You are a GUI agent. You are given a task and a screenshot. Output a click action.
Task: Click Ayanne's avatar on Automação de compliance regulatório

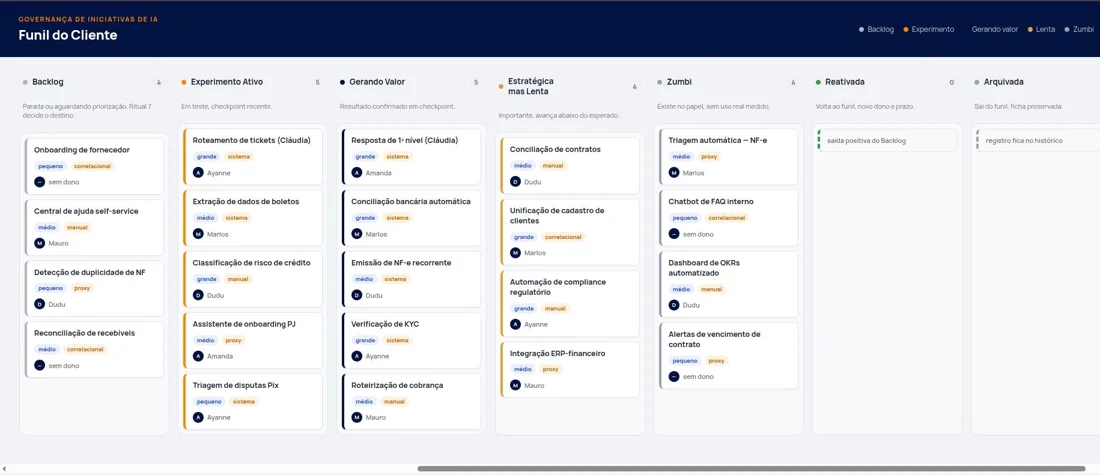coord(515,324)
